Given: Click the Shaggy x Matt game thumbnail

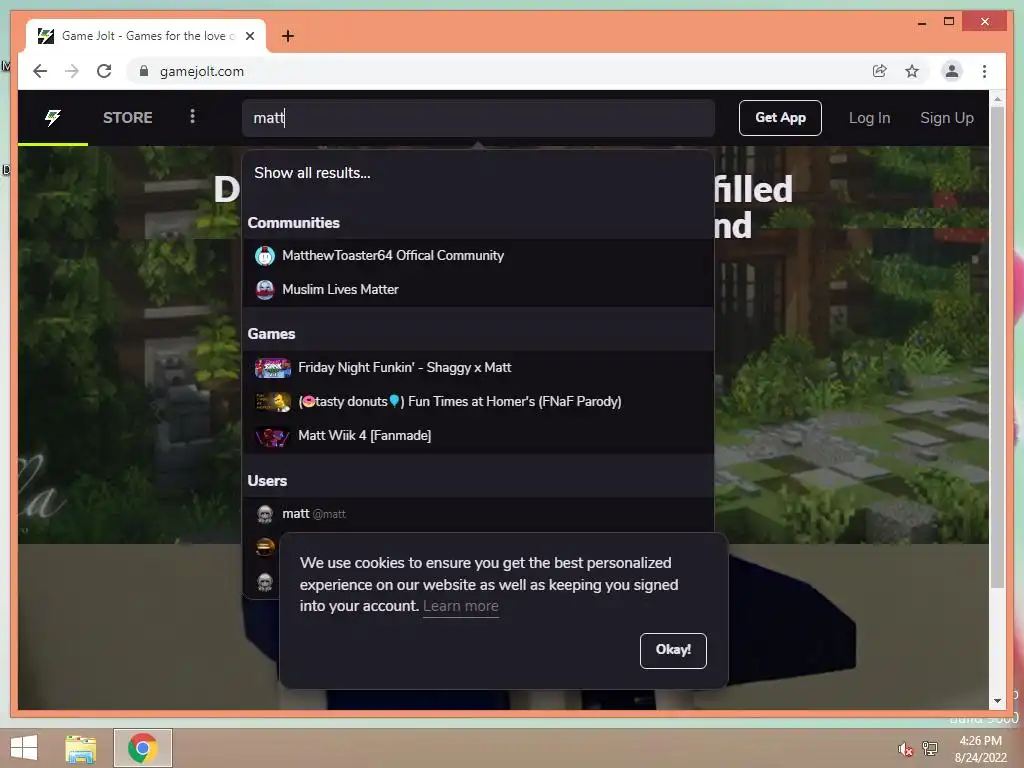Looking at the screenshot, I should tap(272, 368).
